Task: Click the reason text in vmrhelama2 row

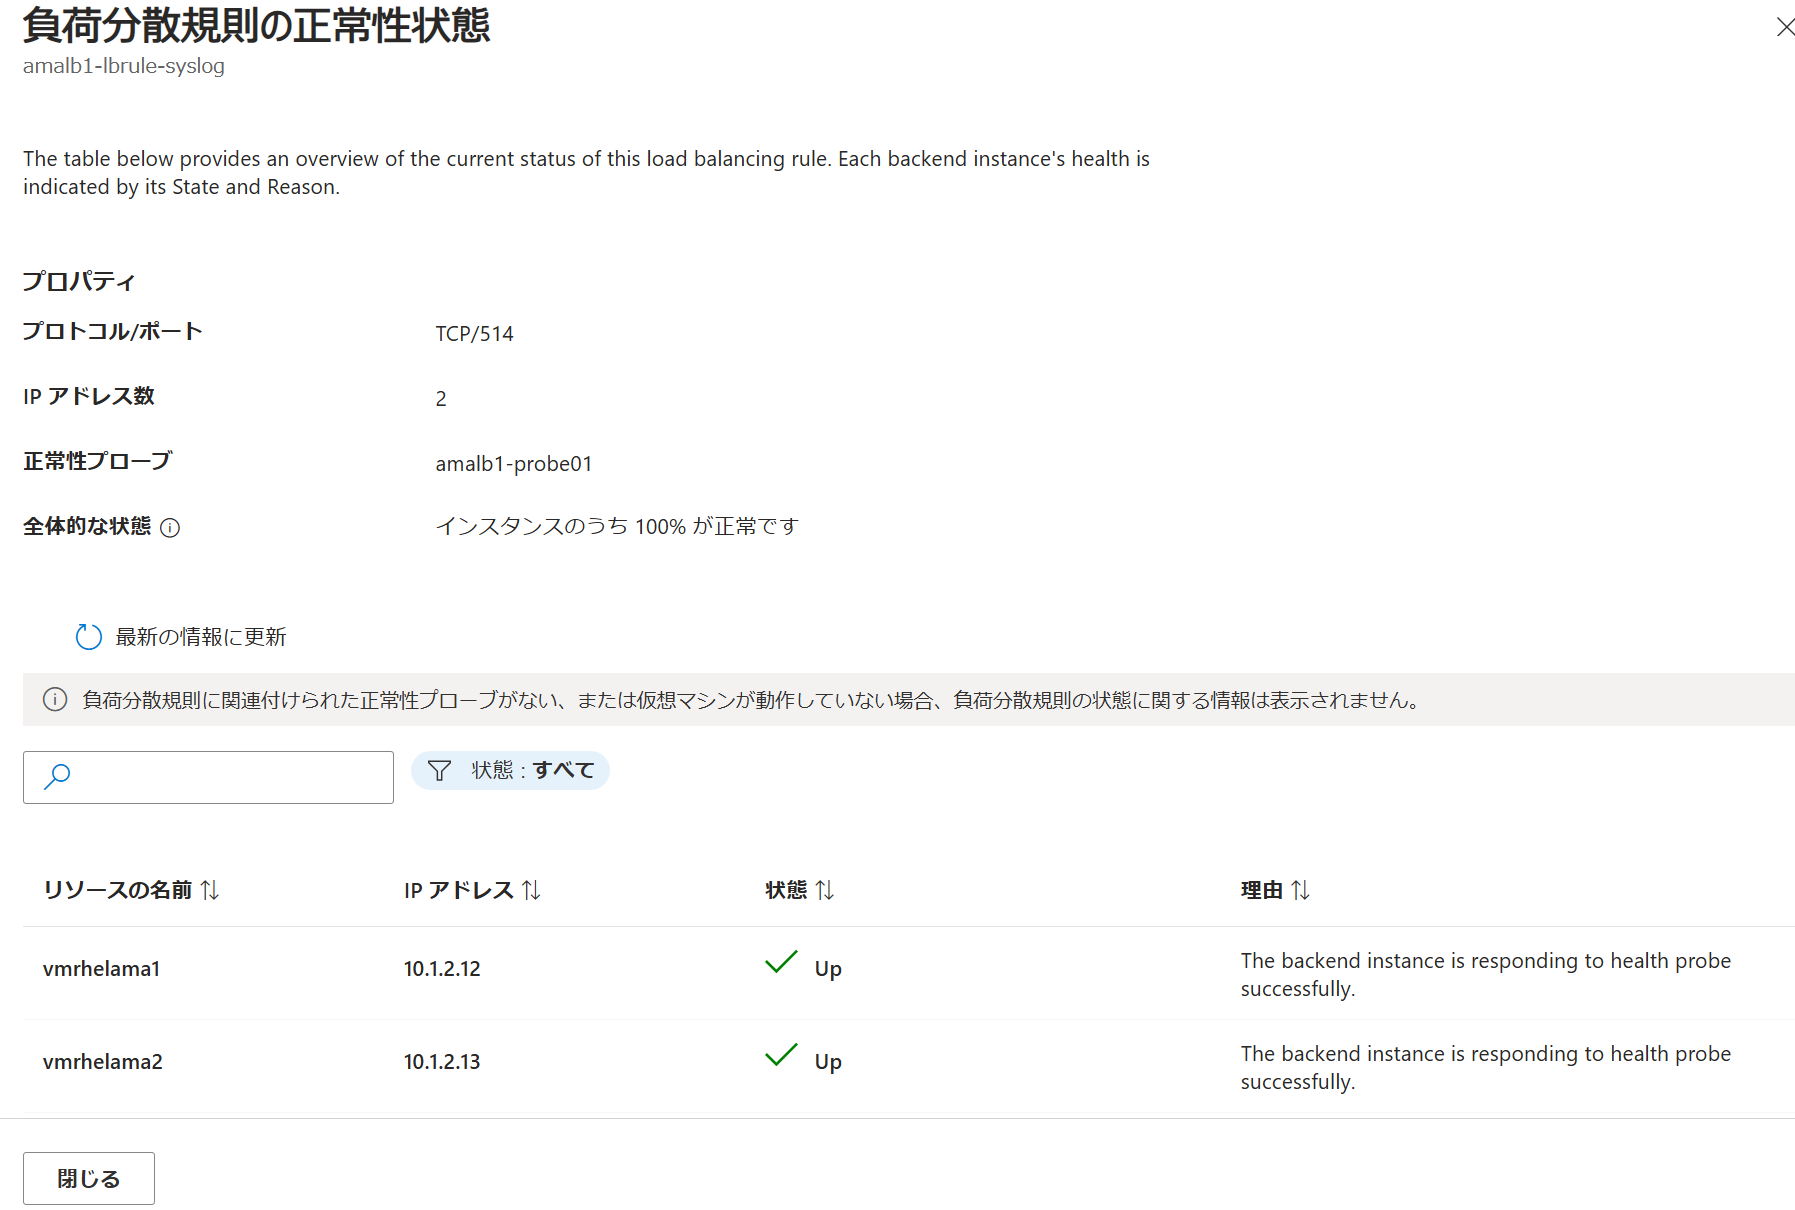Action: pyautogui.click(x=1486, y=1068)
